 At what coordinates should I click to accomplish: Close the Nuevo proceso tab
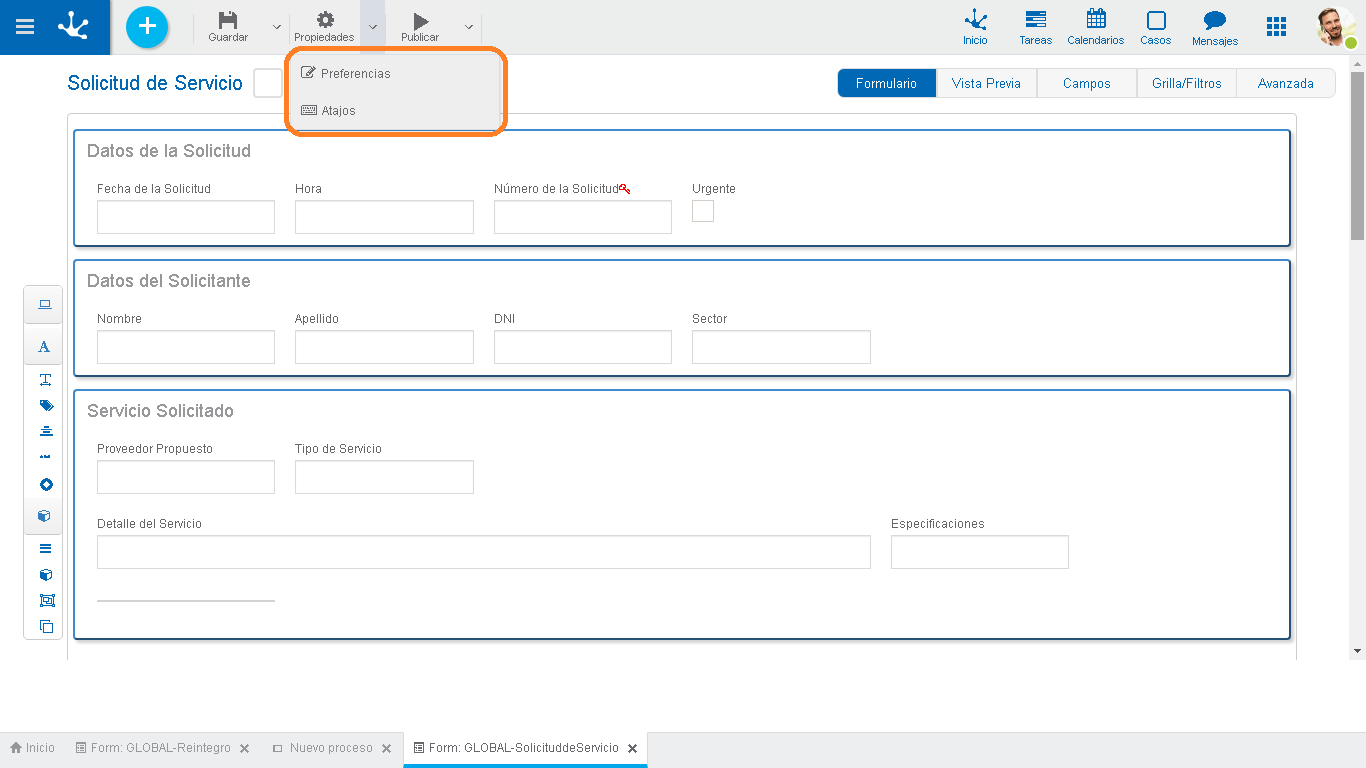click(x=385, y=748)
